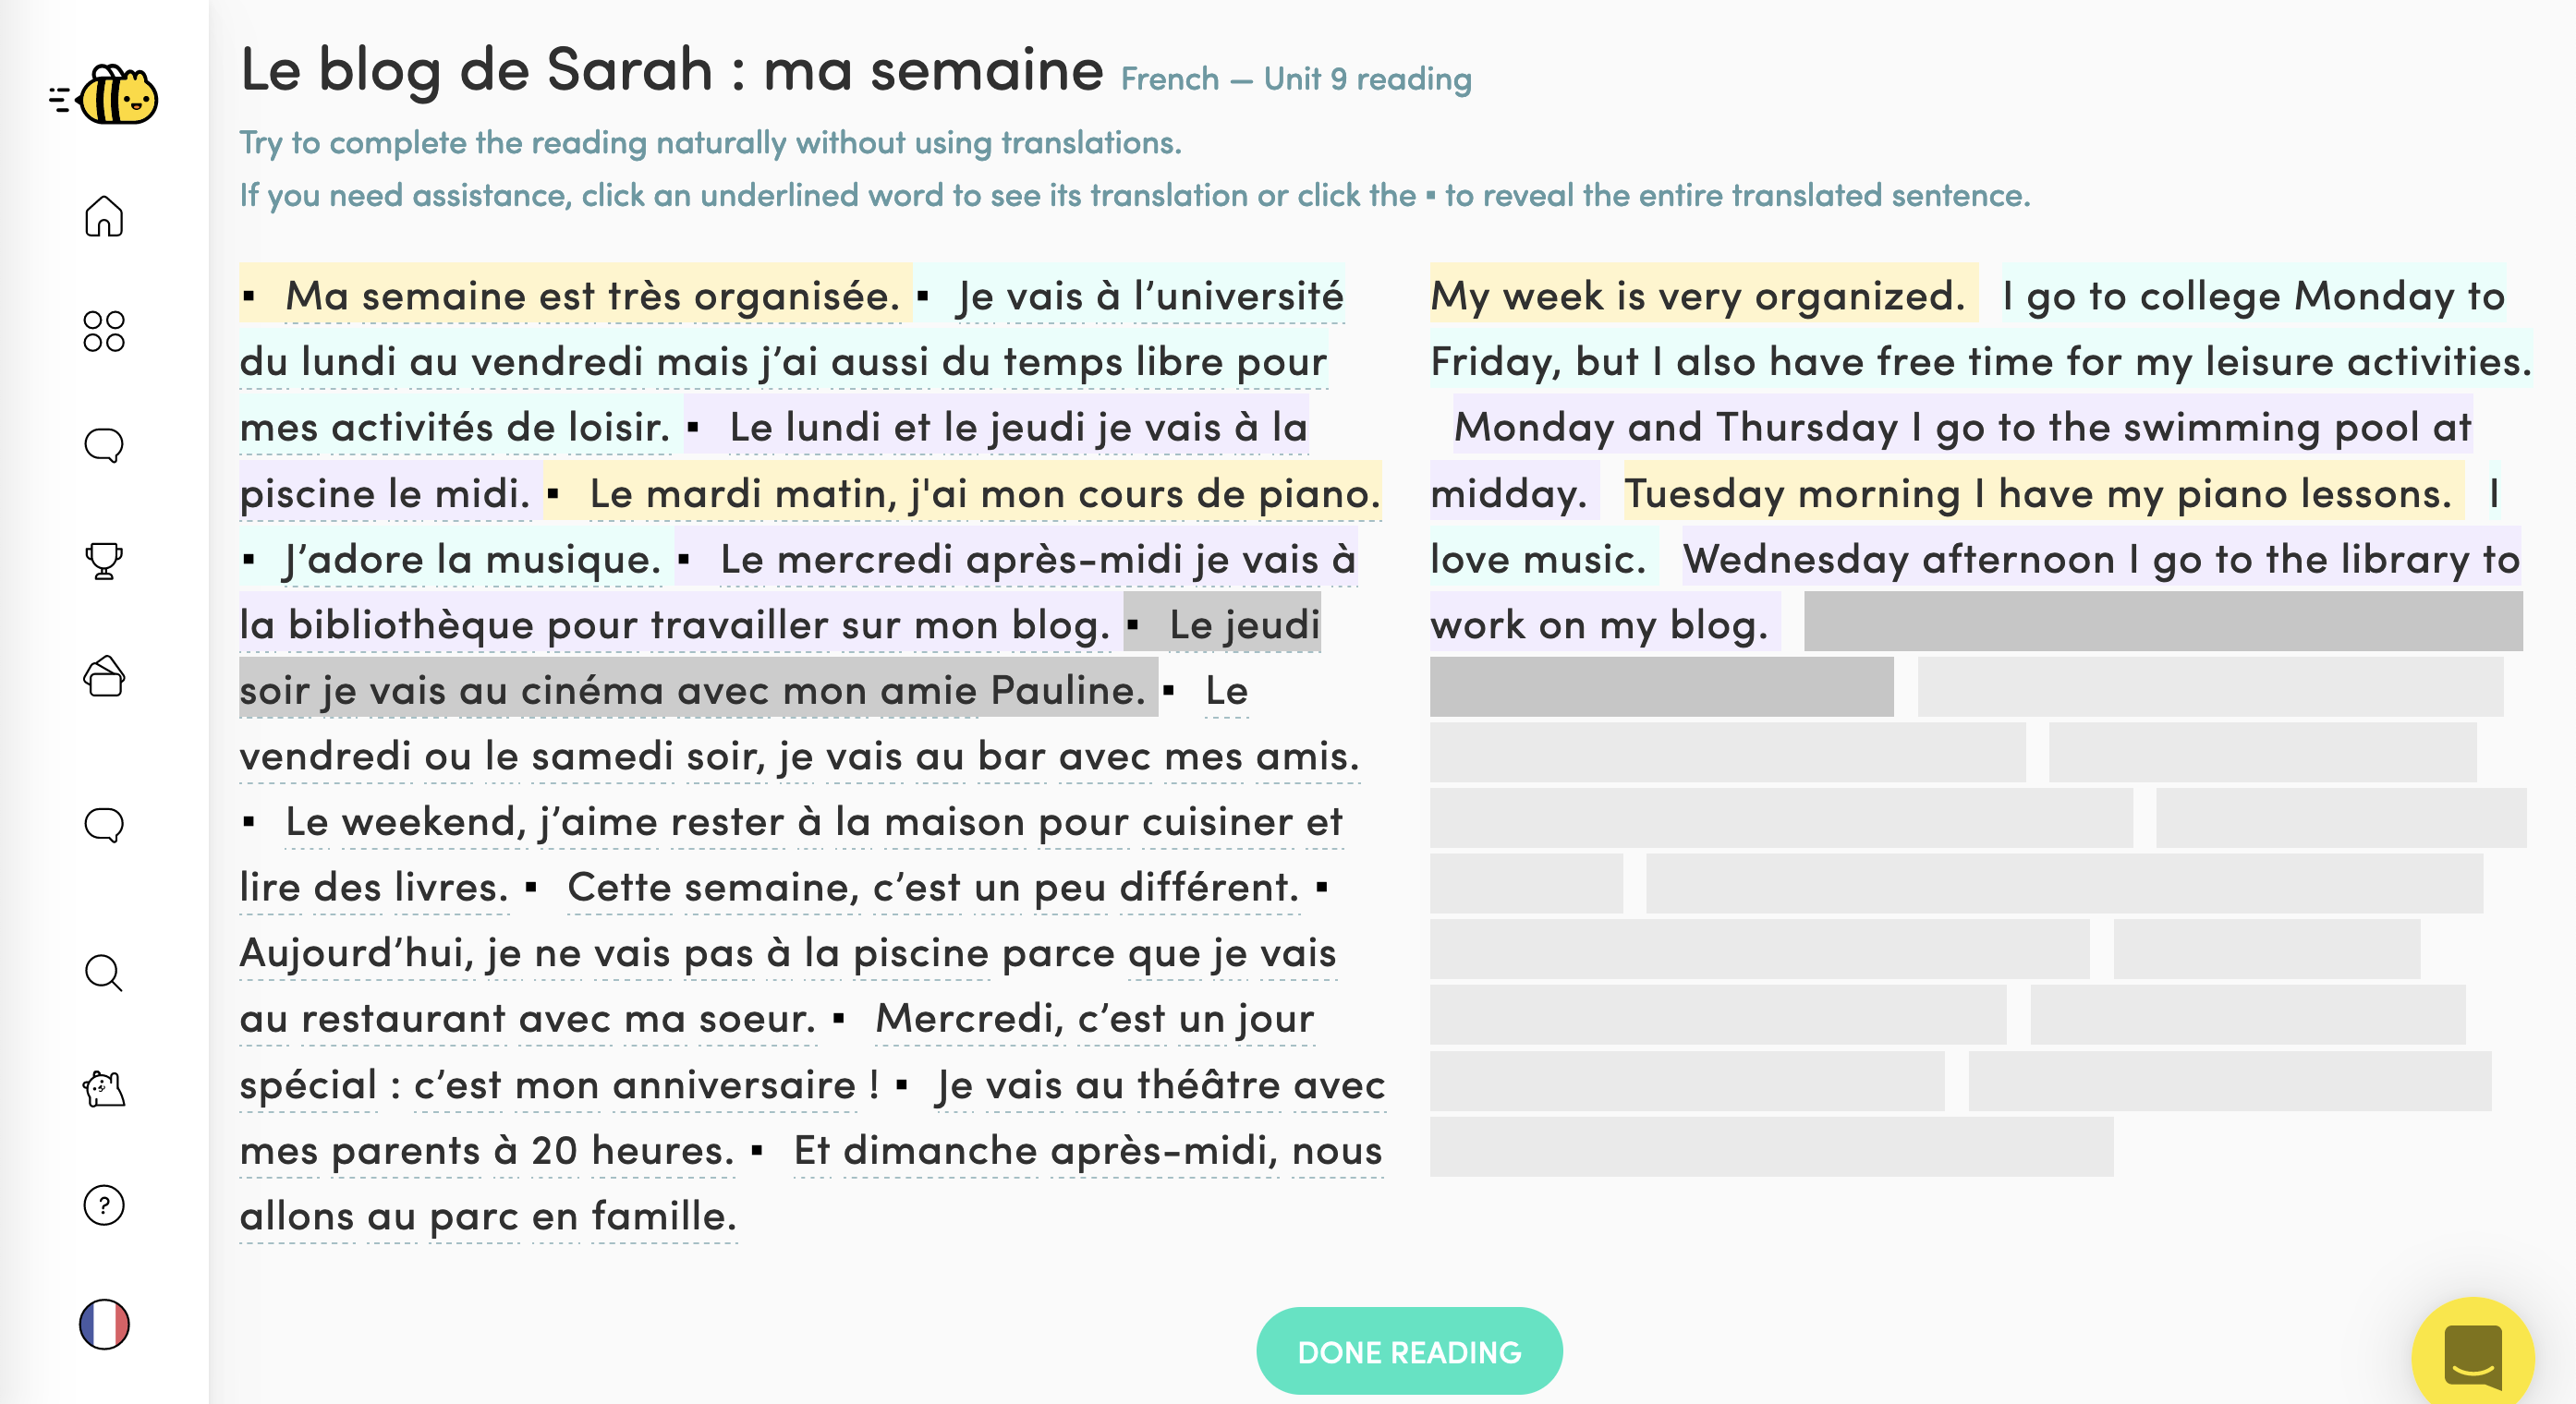Click the waving bear icon
Viewport: 2576px width, 1404px height.
pos(104,1089)
